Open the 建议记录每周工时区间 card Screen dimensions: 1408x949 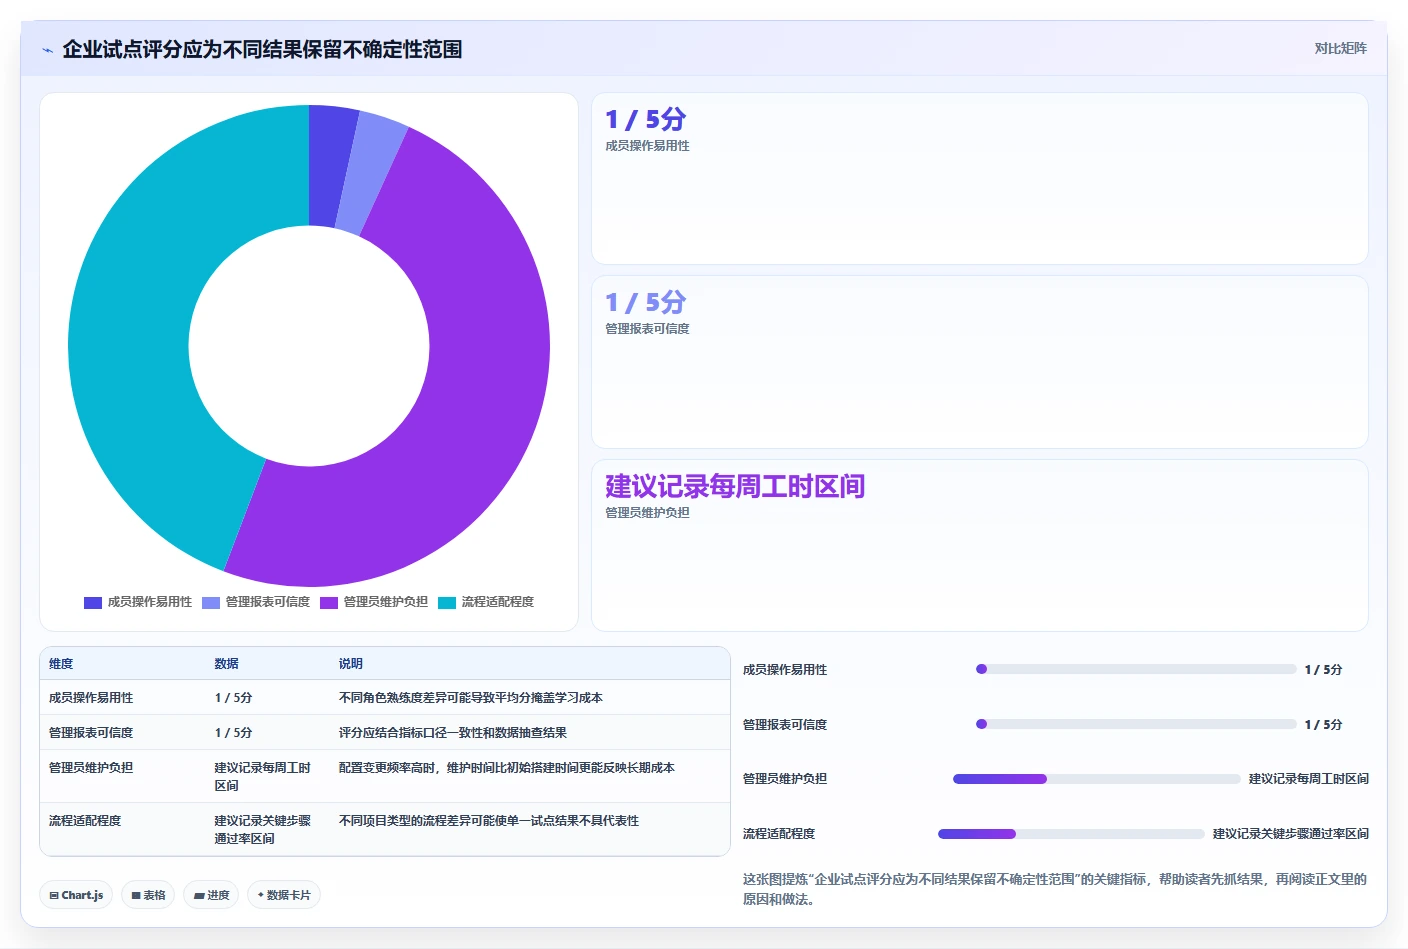click(980, 545)
